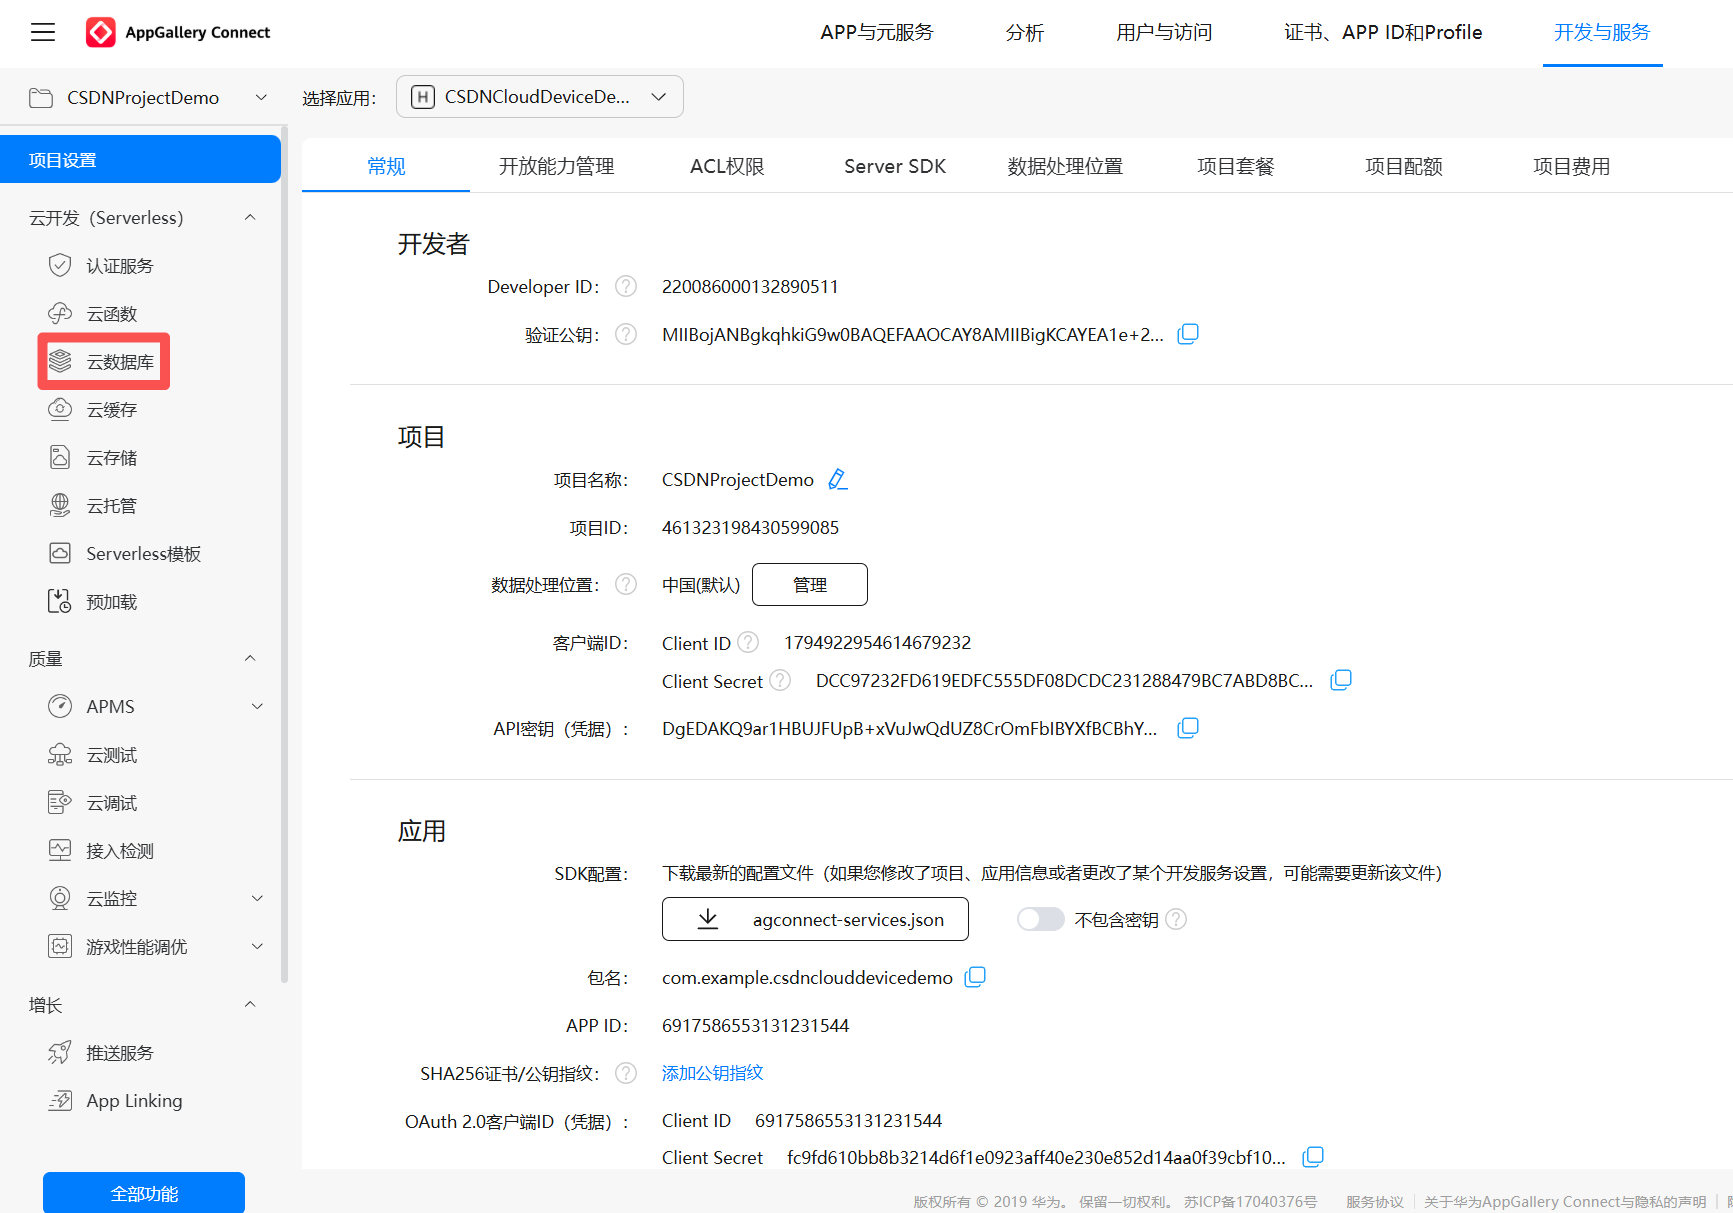Click the 全部功能 button
This screenshot has width=1733, height=1213.
[x=144, y=1193]
